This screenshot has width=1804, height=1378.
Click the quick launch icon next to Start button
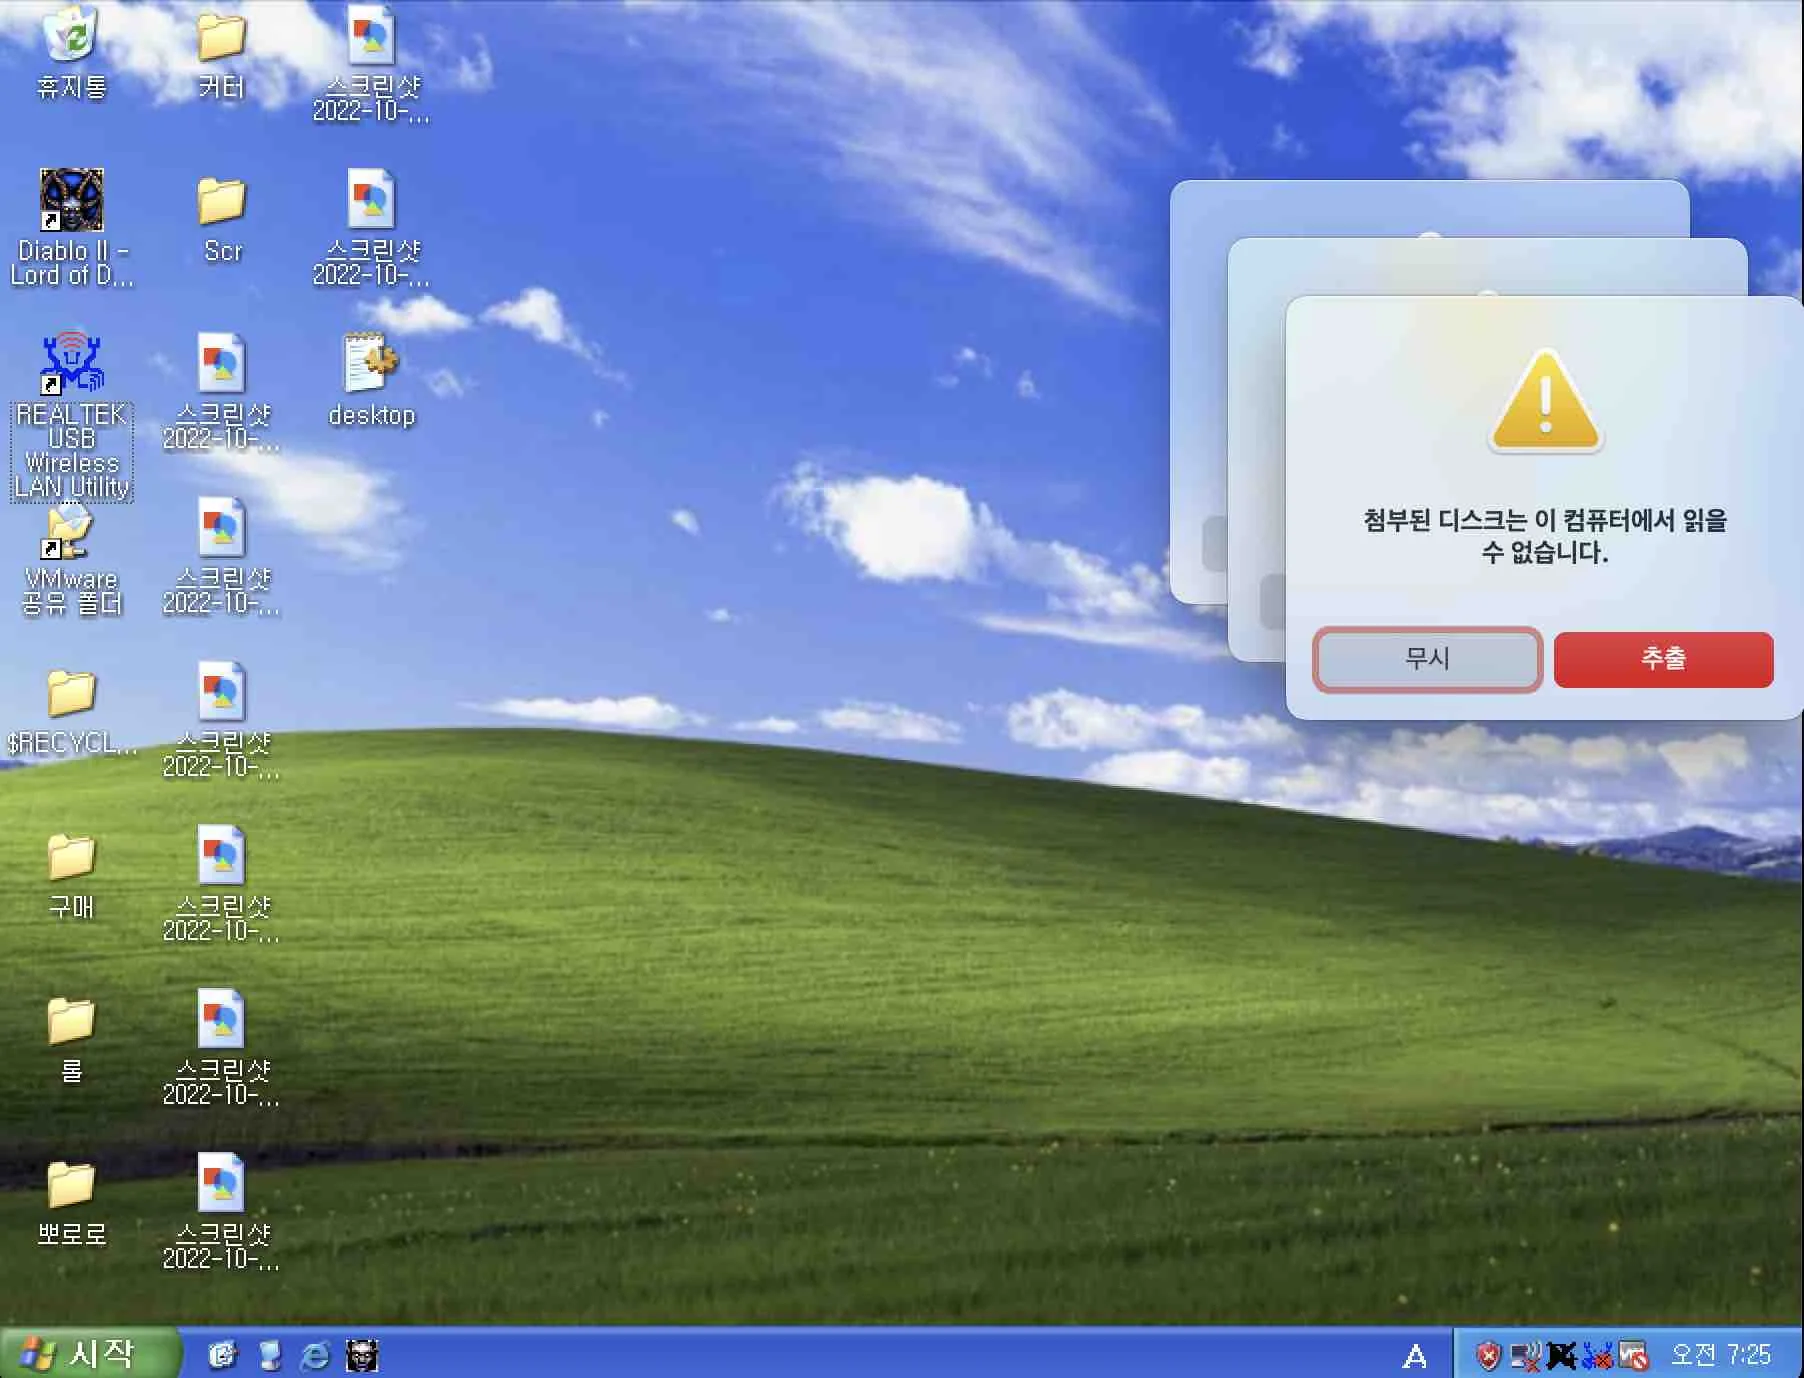point(222,1356)
